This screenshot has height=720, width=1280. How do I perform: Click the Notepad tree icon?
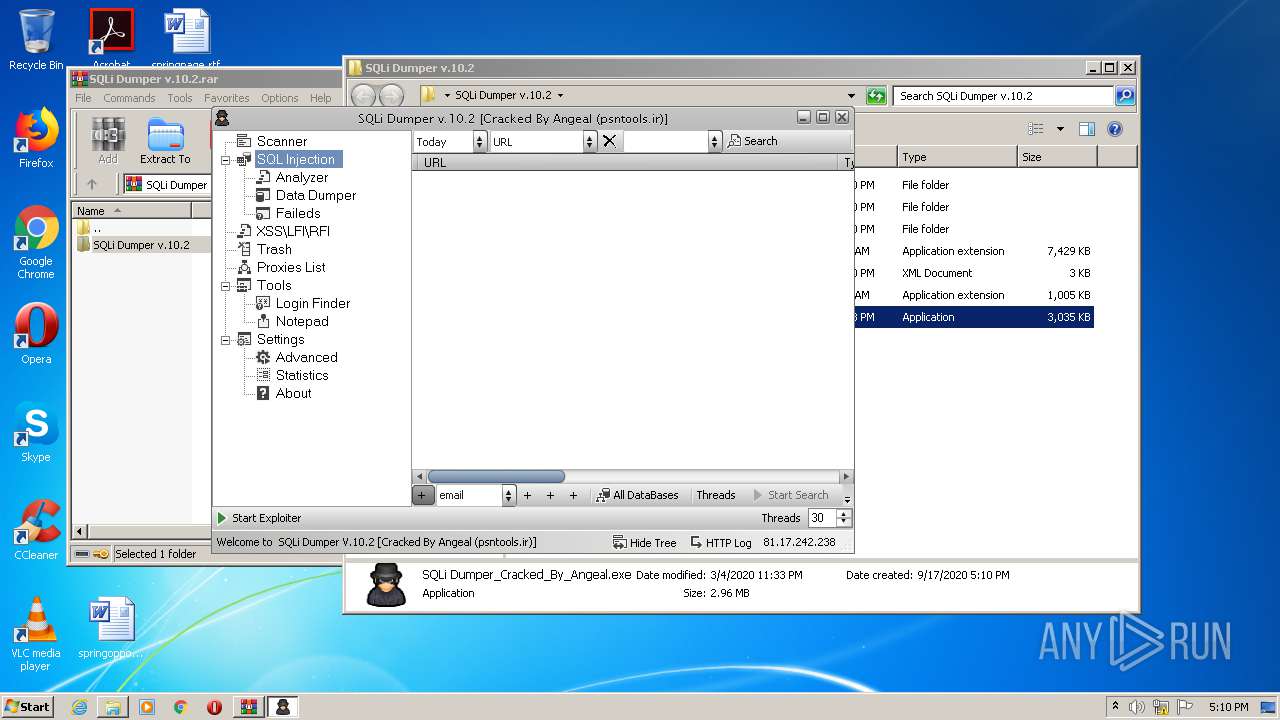[263, 321]
